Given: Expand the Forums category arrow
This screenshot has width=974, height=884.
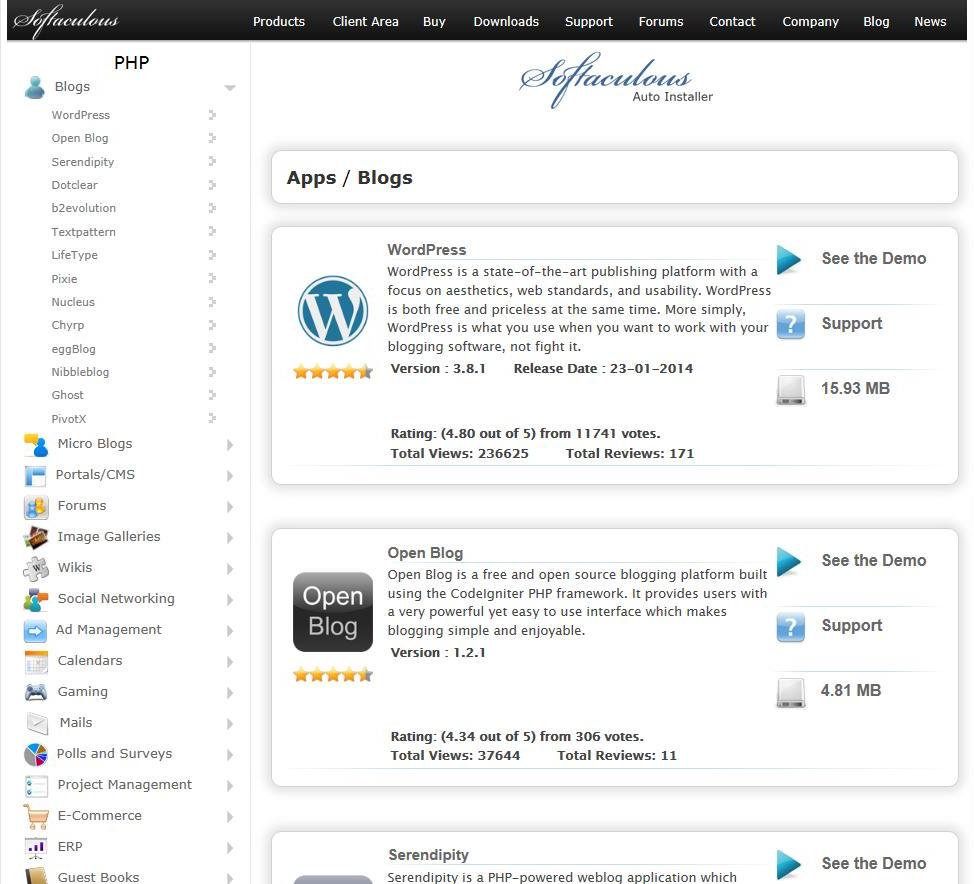Looking at the screenshot, I should [x=230, y=507].
